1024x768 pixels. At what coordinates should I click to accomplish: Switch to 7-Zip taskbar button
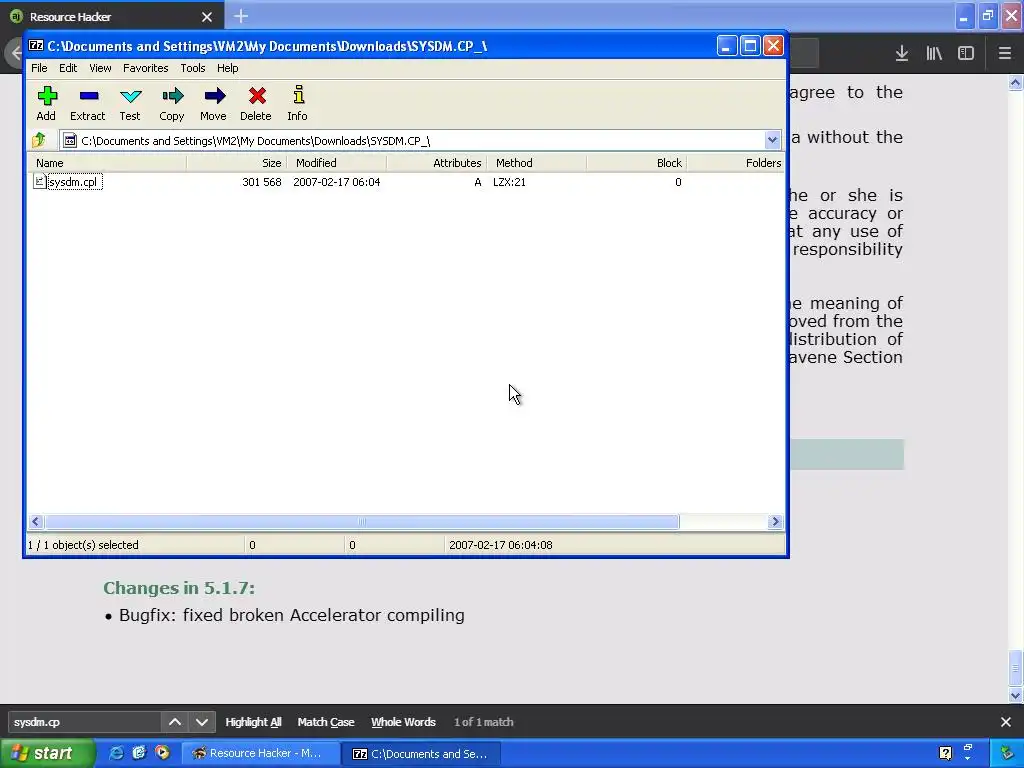pos(421,754)
